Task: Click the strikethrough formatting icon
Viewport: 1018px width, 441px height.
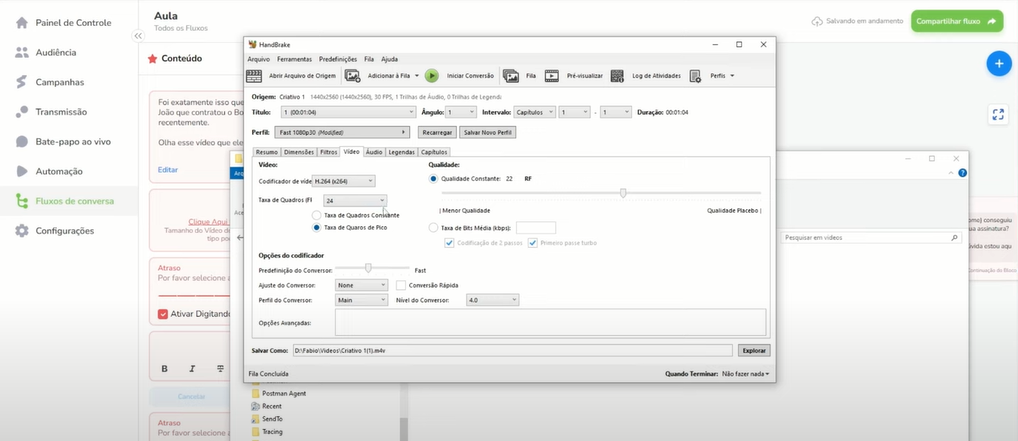Action: (x=221, y=369)
